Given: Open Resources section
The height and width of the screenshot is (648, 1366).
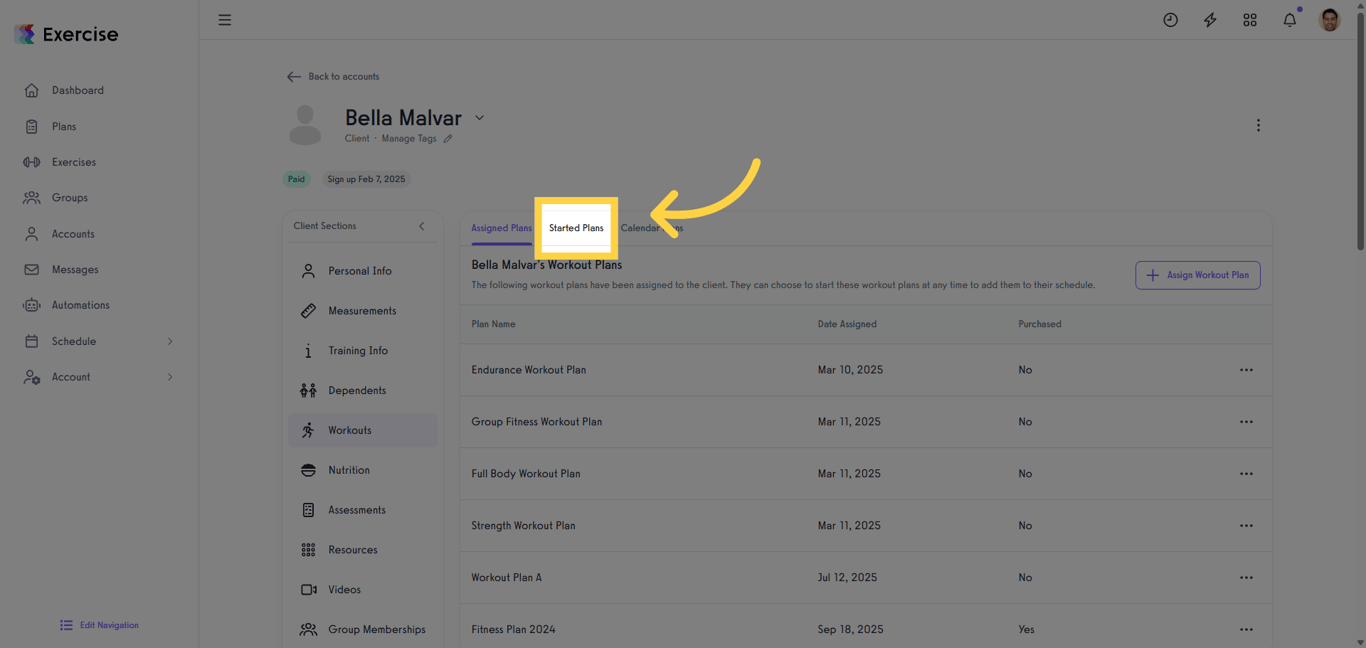Looking at the screenshot, I should pyautogui.click(x=363, y=550).
